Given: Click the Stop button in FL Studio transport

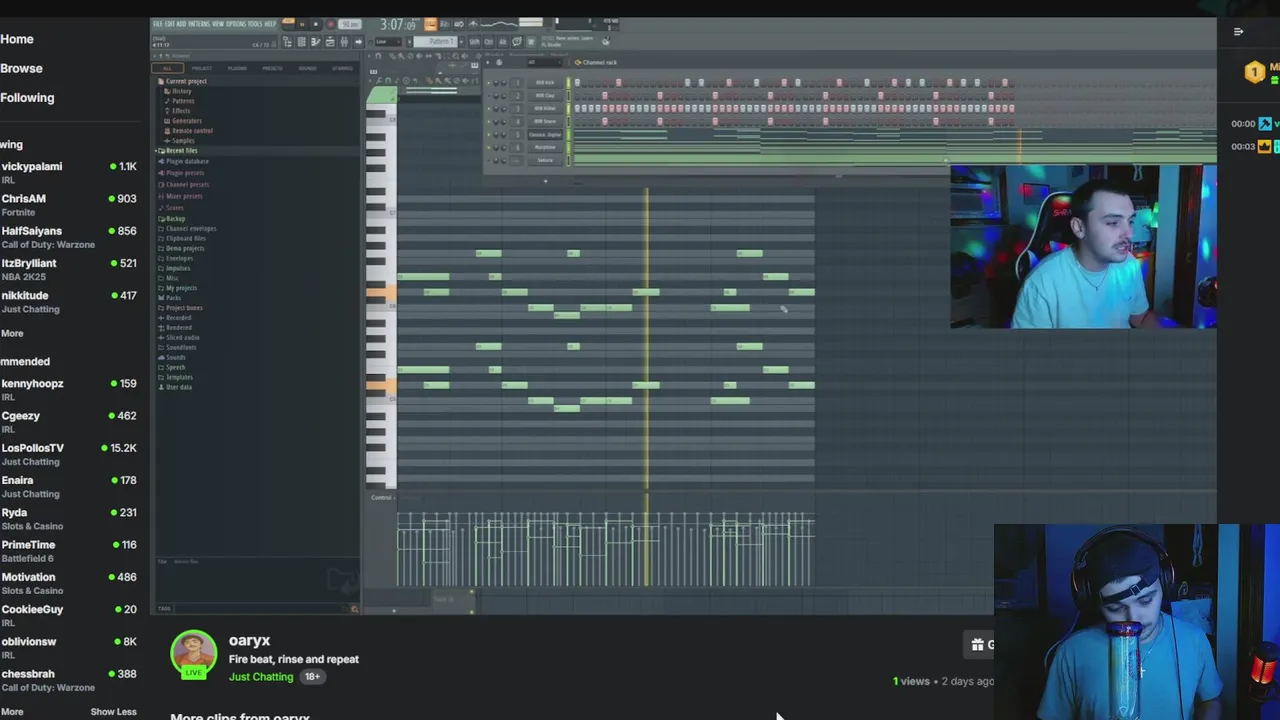Looking at the screenshot, I should point(316,24).
